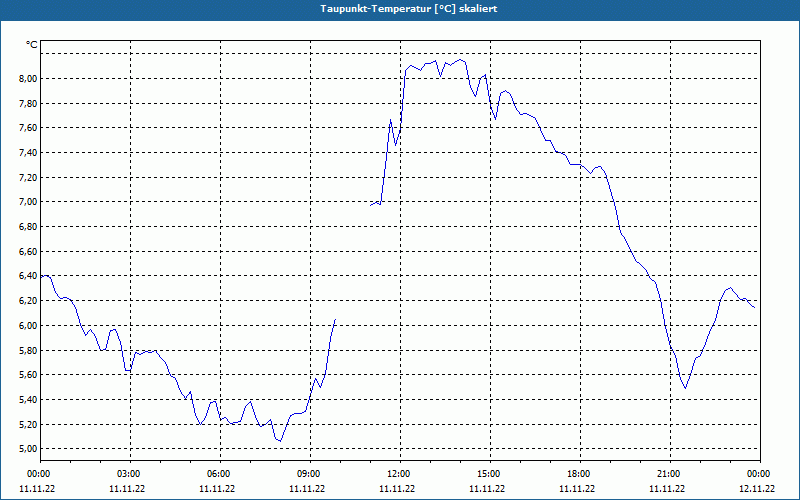Click the curve's lowest dip near 08:00
The image size is (800, 500).
(280, 441)
